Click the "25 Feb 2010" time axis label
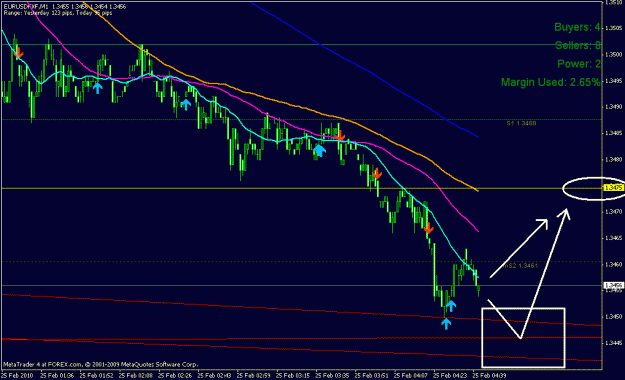625x380 pixels. (17, 376)
